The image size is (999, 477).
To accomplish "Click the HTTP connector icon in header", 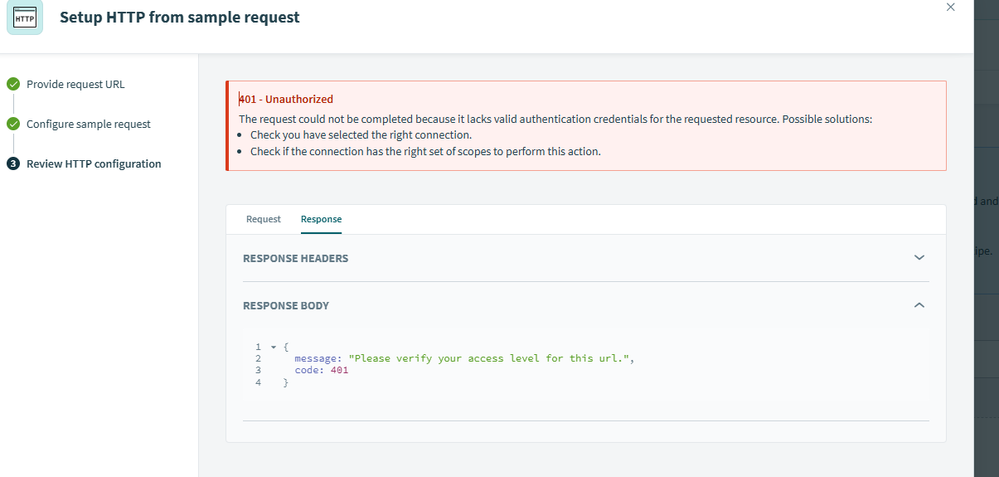I will (24, 18).
